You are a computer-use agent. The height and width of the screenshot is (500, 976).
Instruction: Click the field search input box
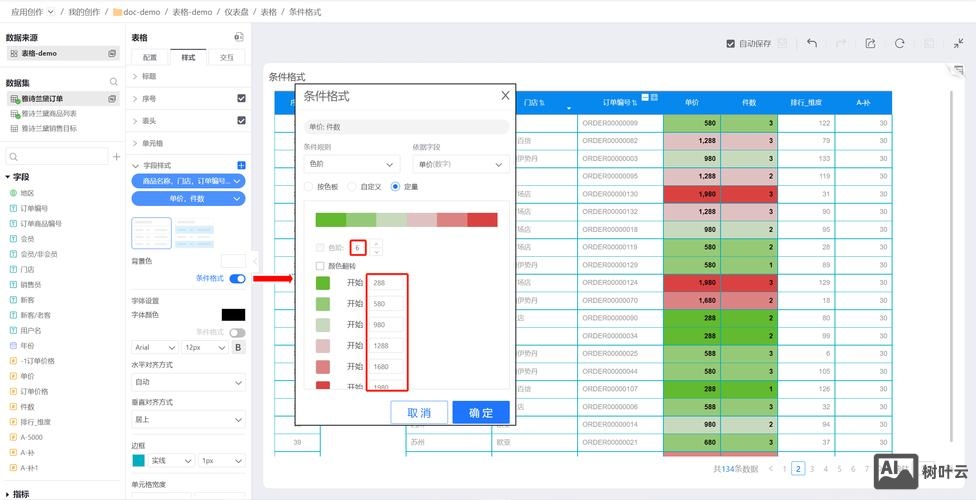coord(56,156)
